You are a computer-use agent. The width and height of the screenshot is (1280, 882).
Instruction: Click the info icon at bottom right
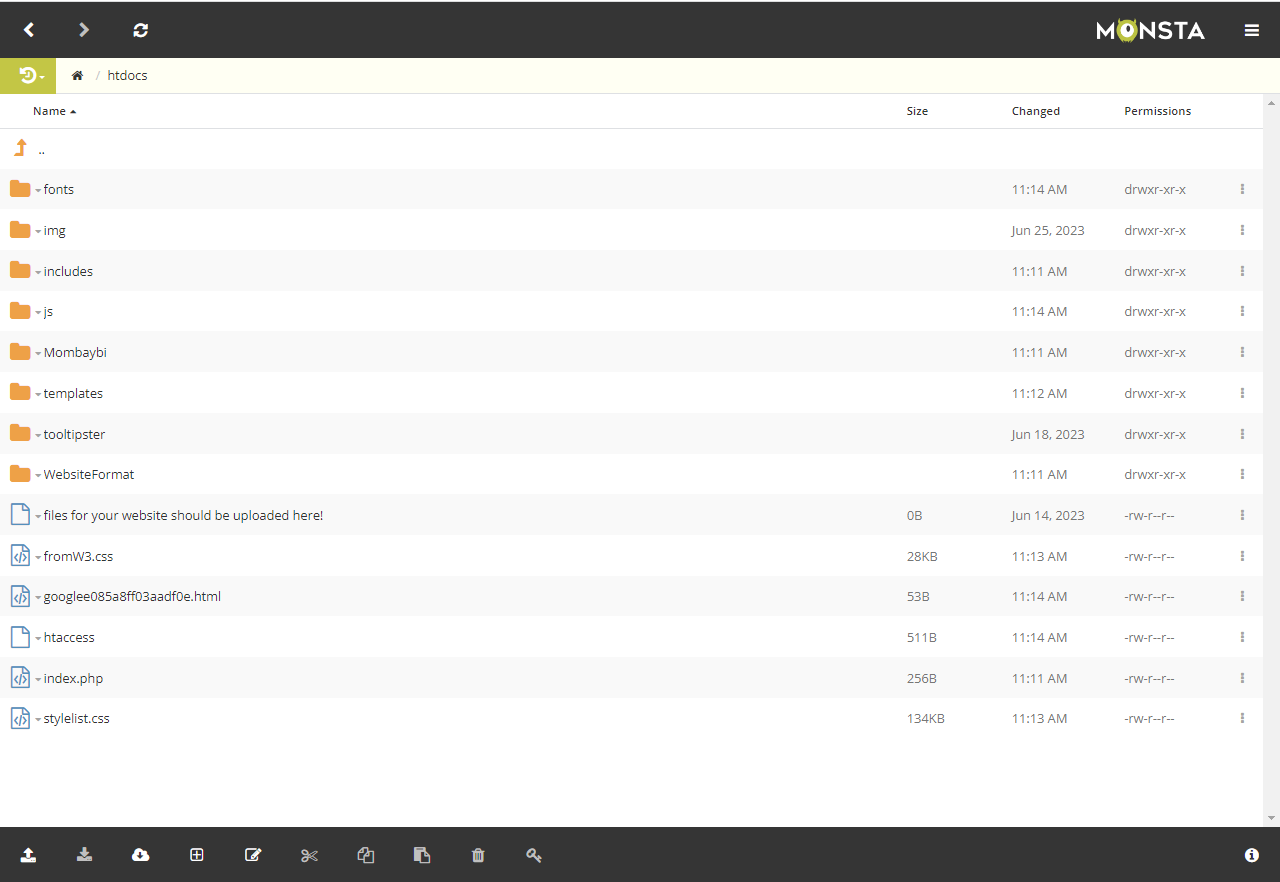click(x=1251, y=855)
